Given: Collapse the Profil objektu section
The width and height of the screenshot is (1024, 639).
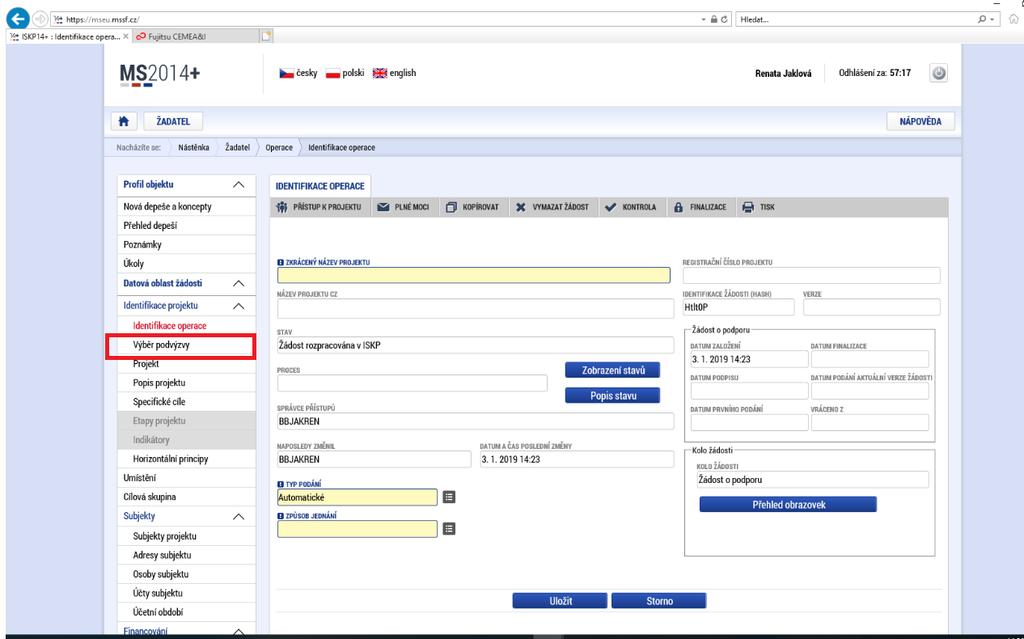Looking at the screenshot, I should [238, 185].
